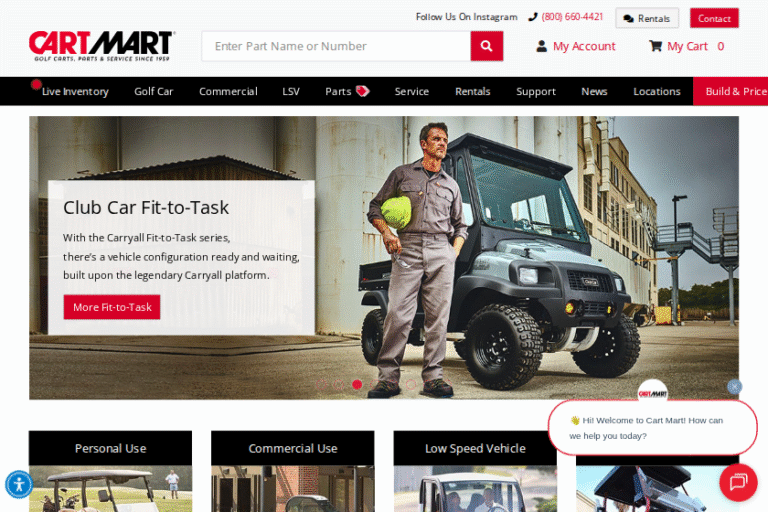Click the Rentals button in top bar
Viewport: 768px width, 512px height.
pos(647,18)
